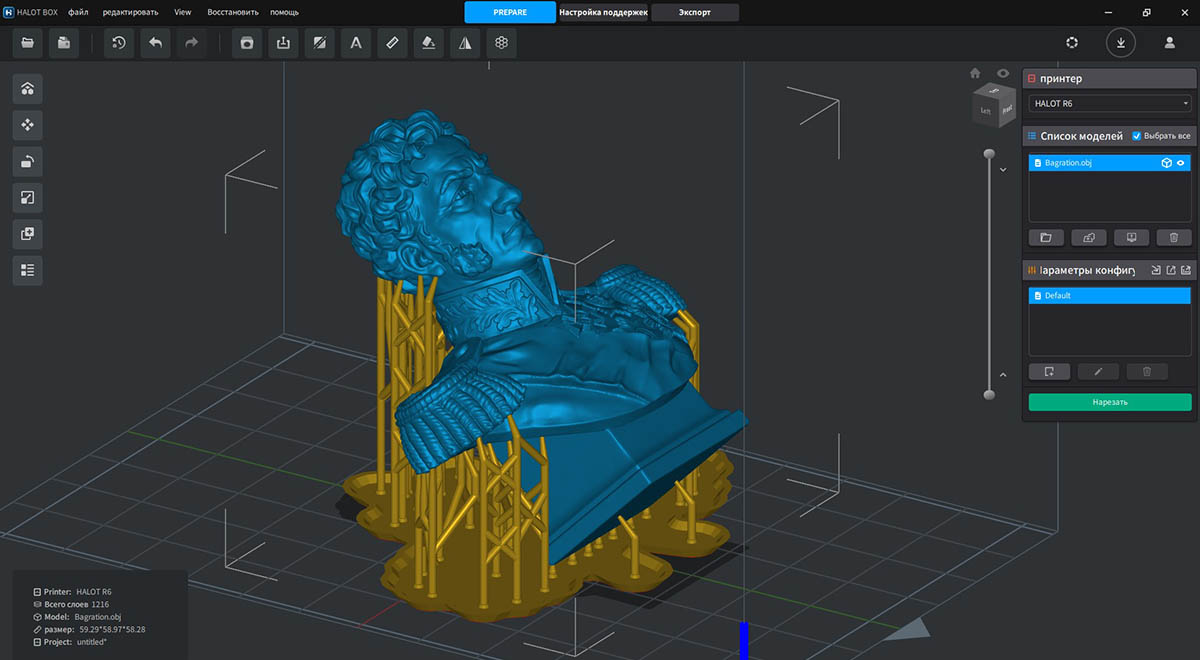Collapse the 'принтер' panel header
Viewport: 1200px width, 660px height.
[1110, 78]
